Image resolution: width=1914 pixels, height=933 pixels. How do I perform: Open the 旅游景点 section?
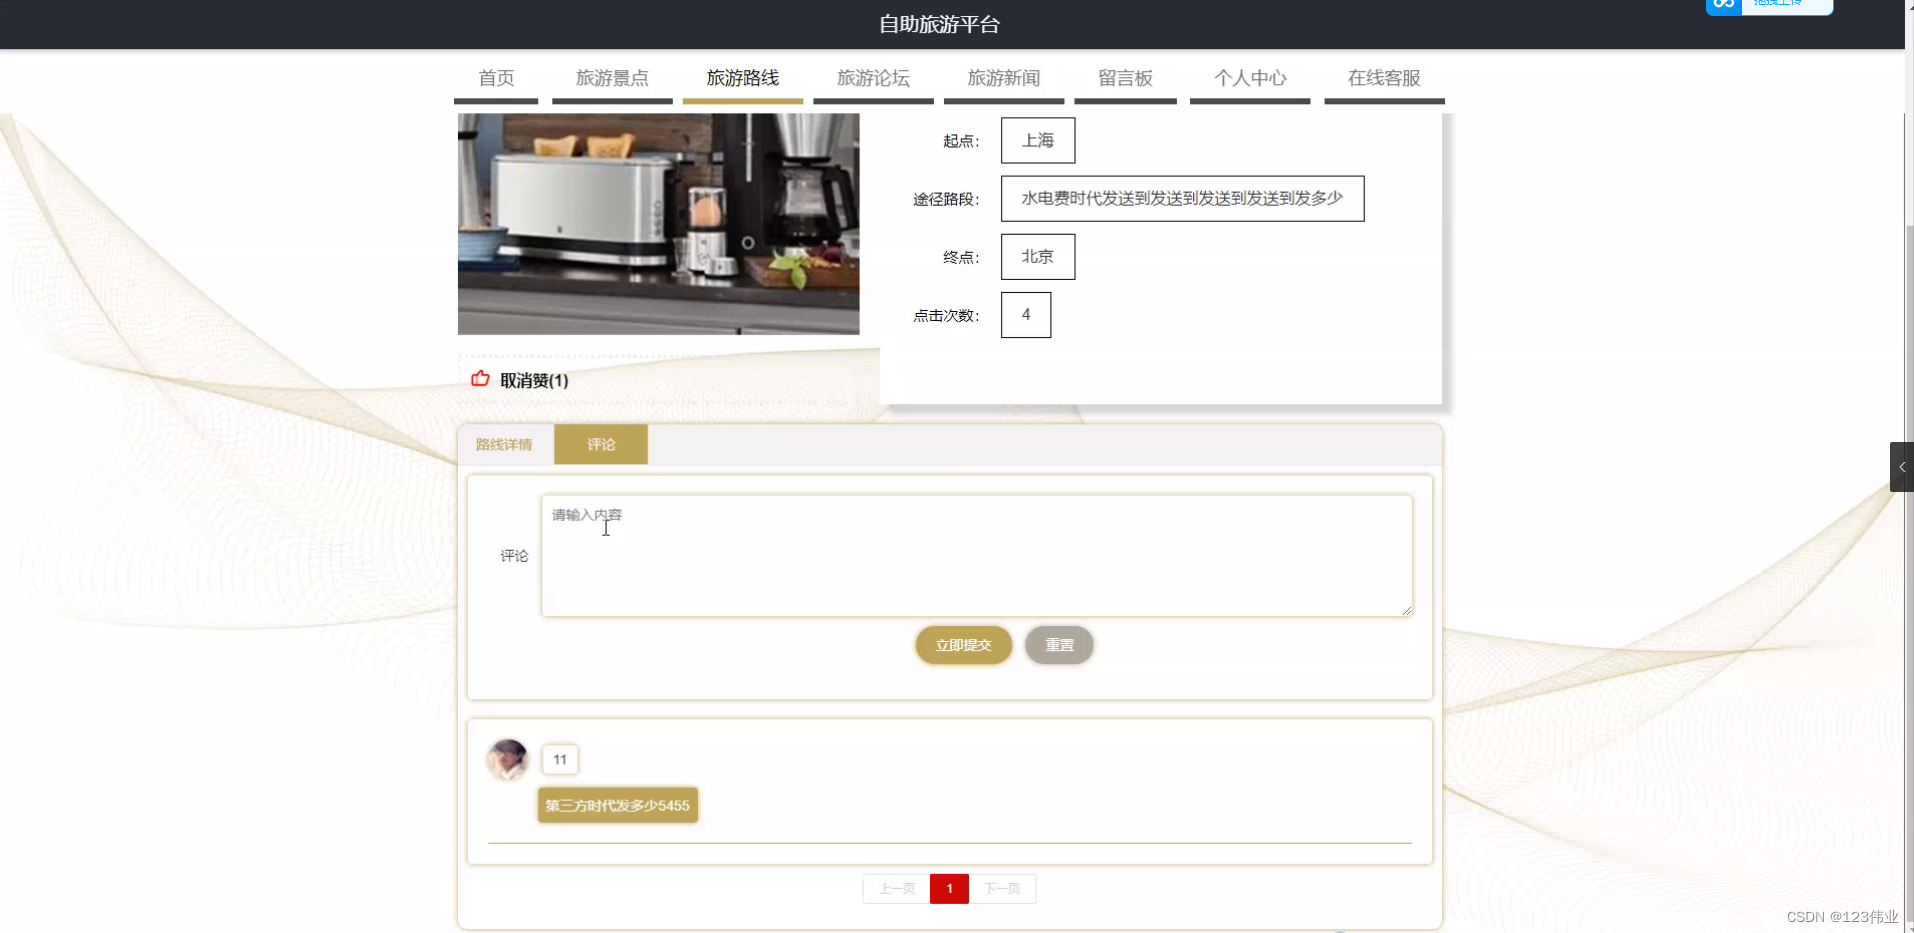[x=611, y=78]
